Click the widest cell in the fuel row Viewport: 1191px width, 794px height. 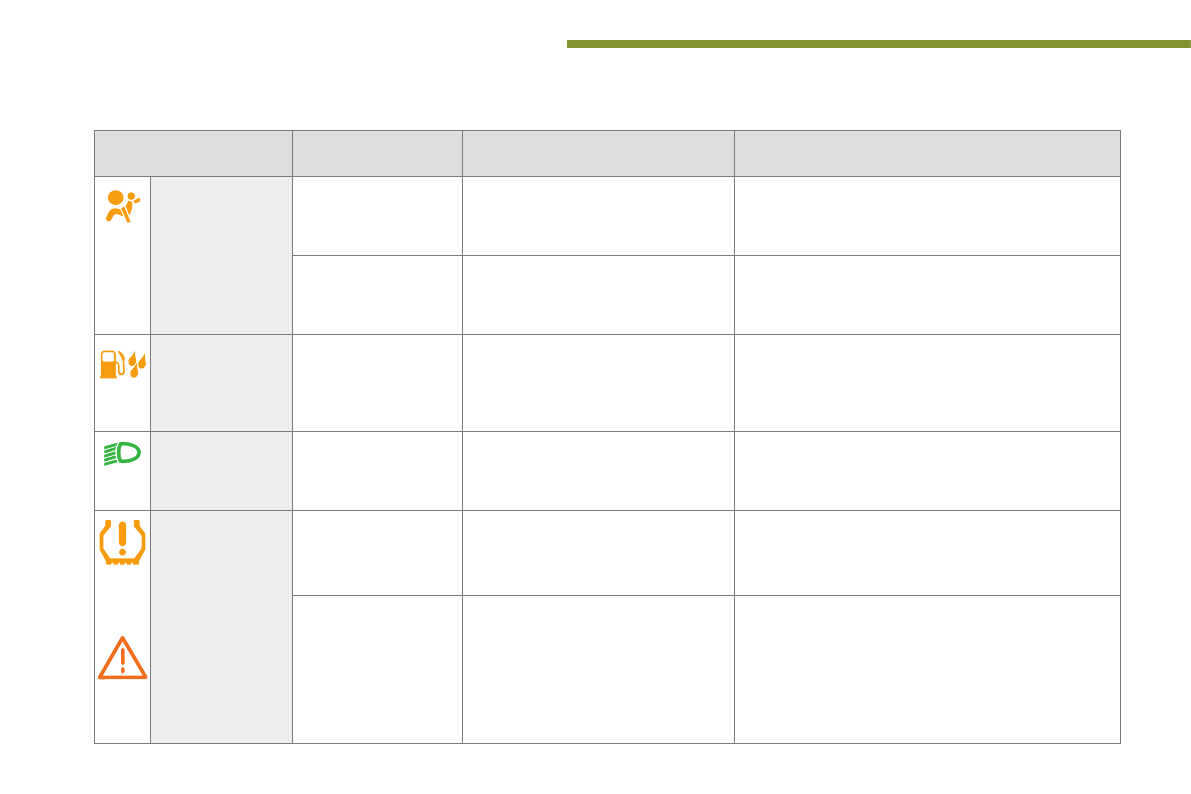pos(927,383)
